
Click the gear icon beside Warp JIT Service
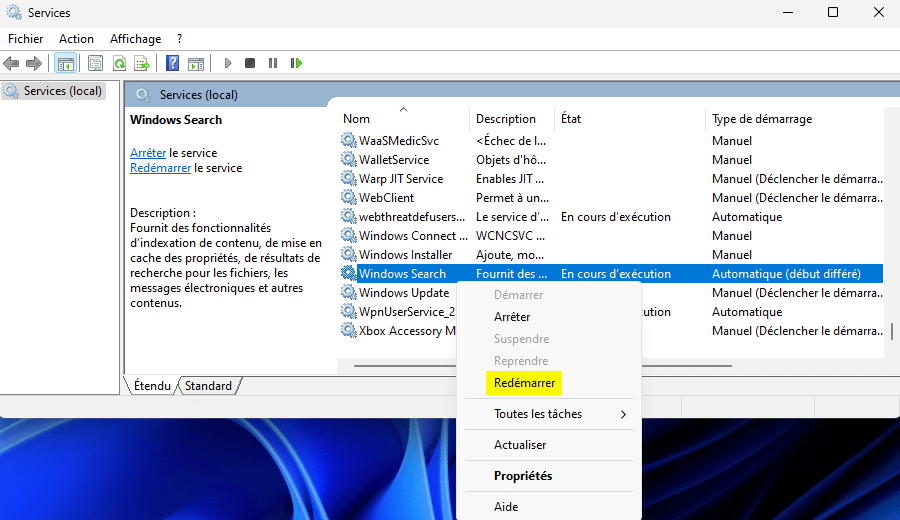pyautogui.click(x=348, y=178)
